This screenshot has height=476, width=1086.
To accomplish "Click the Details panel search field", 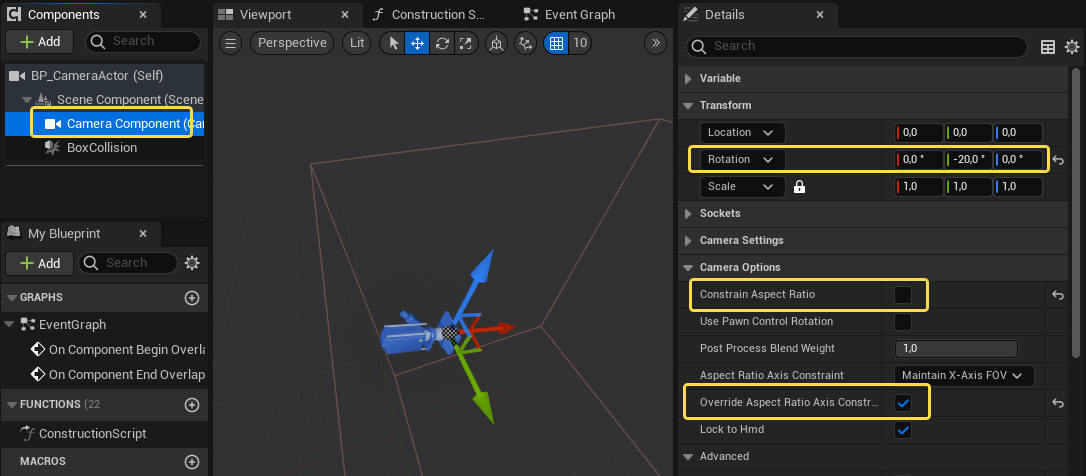I will click(857, 46).
